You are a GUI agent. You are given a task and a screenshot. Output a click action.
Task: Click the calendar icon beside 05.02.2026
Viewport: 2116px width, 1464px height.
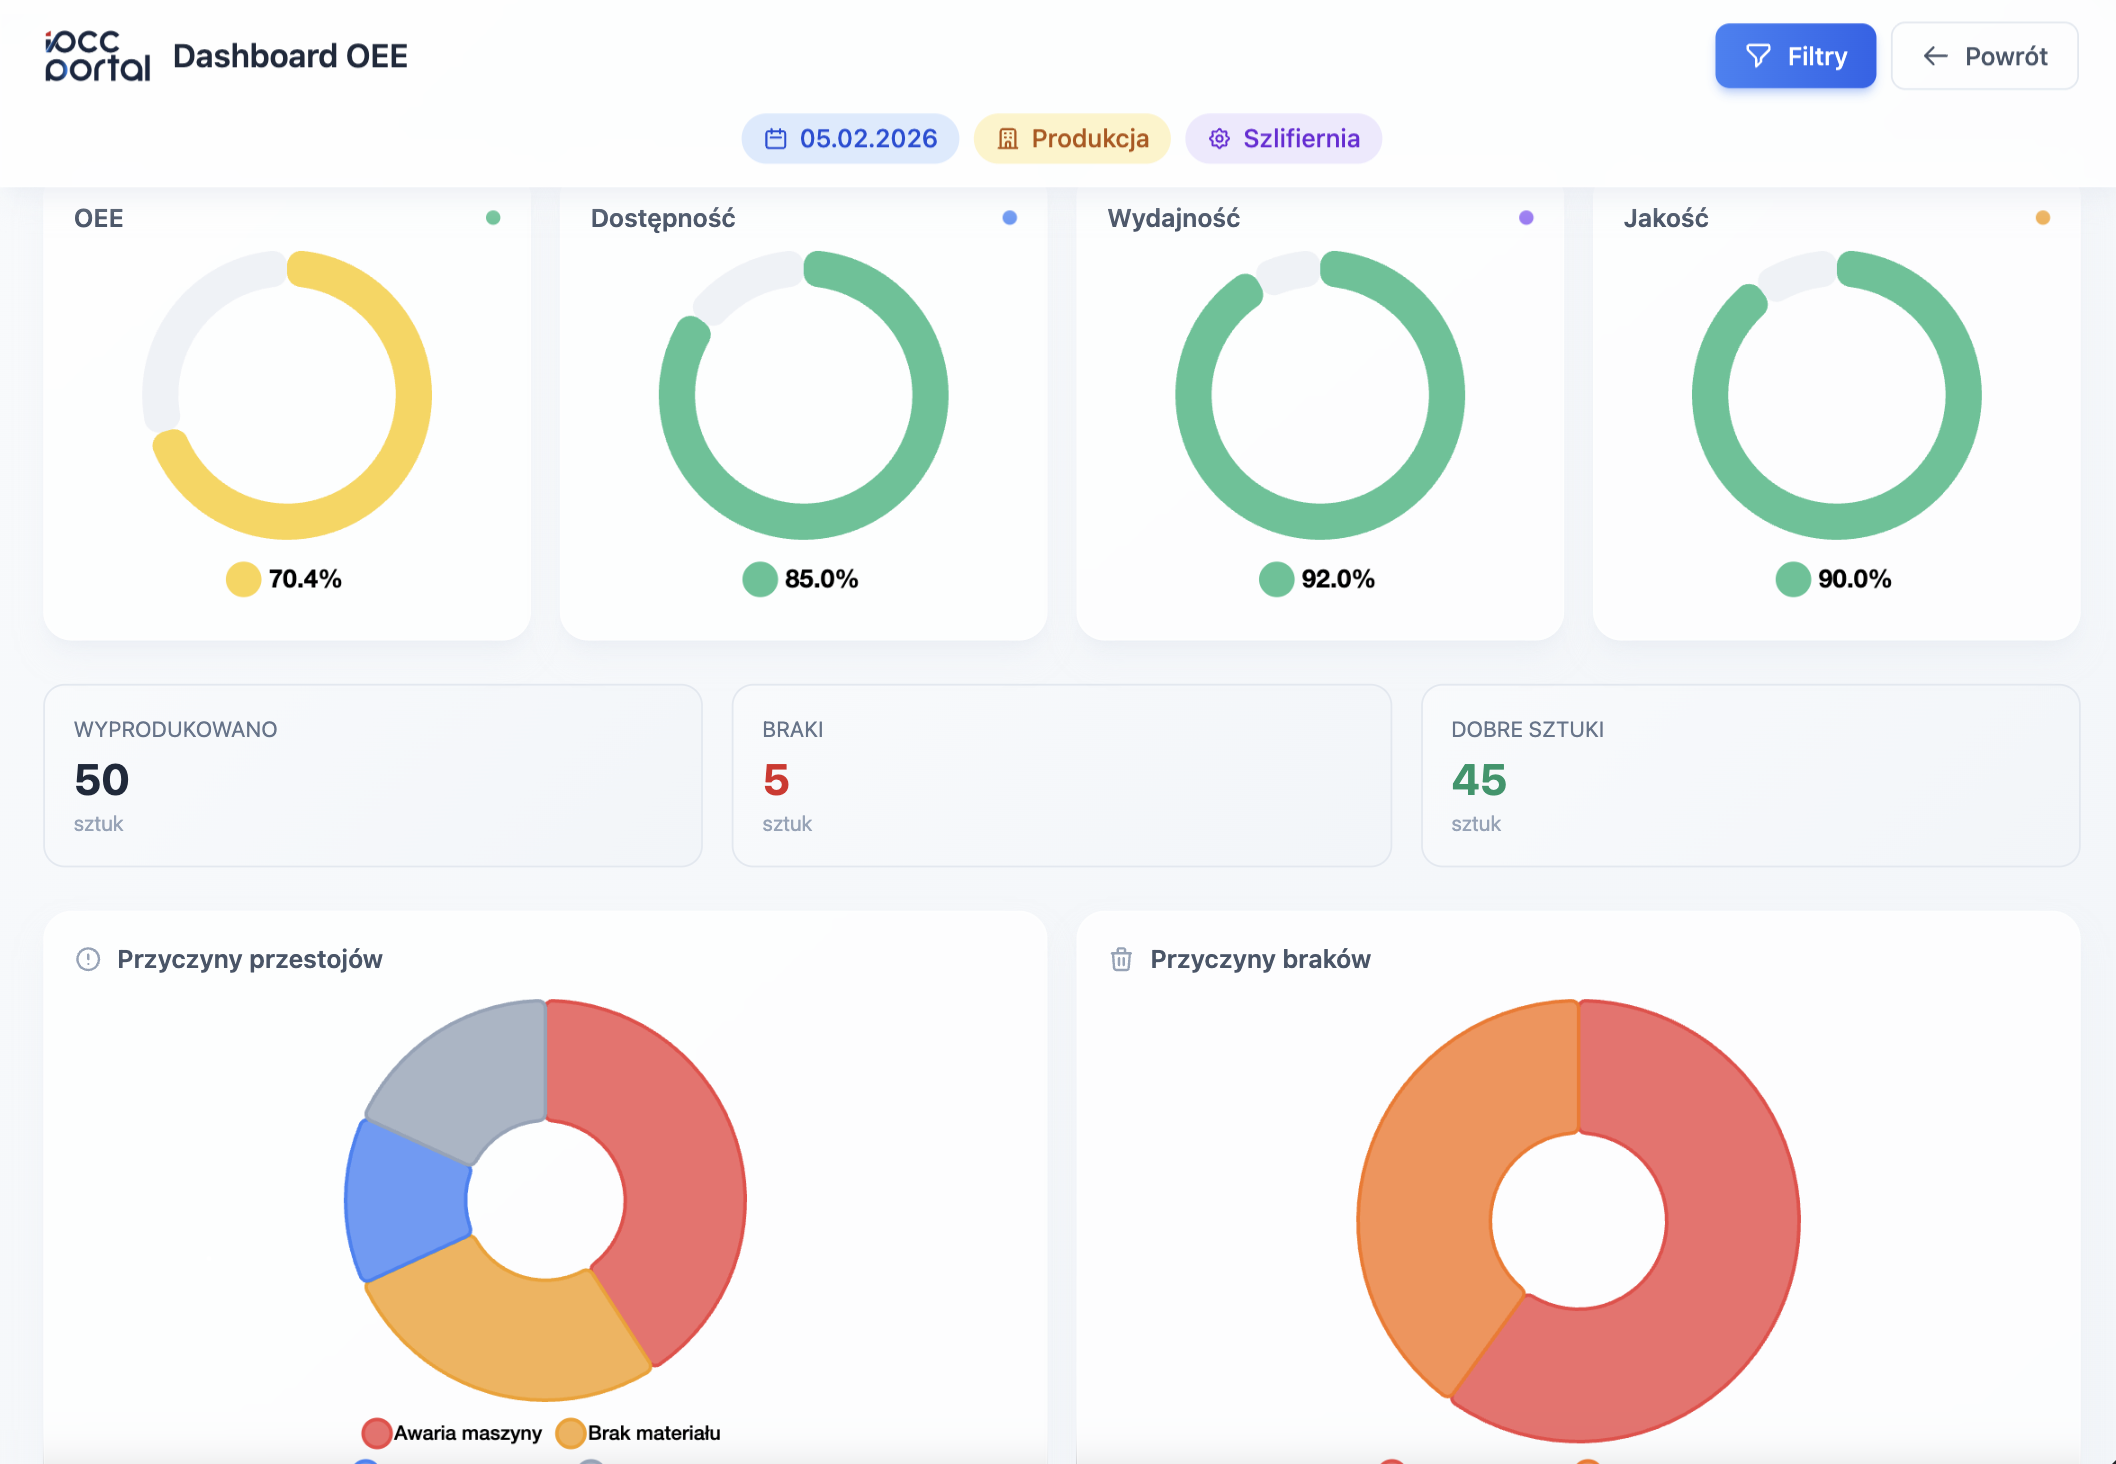(x=775, y=139)
